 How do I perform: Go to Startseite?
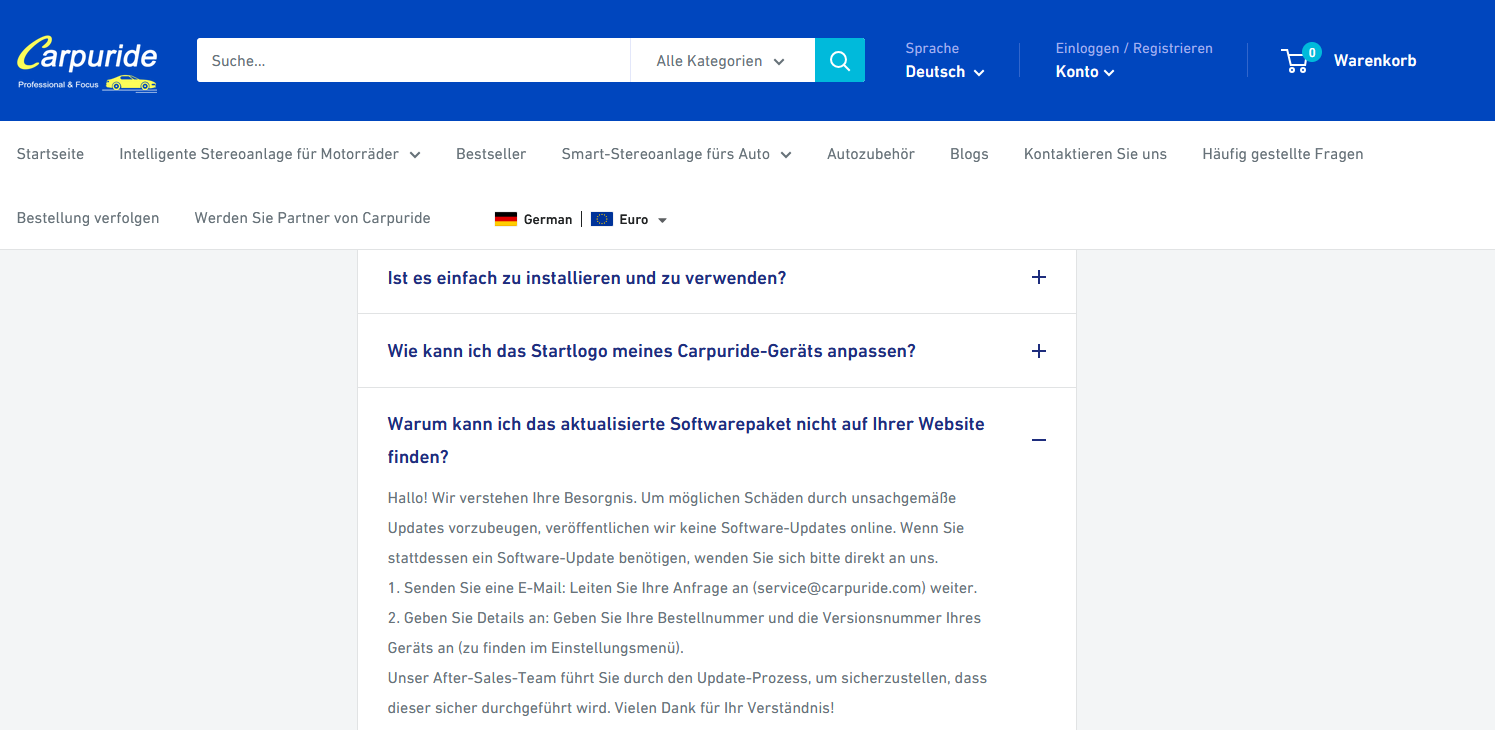[50, 154]
